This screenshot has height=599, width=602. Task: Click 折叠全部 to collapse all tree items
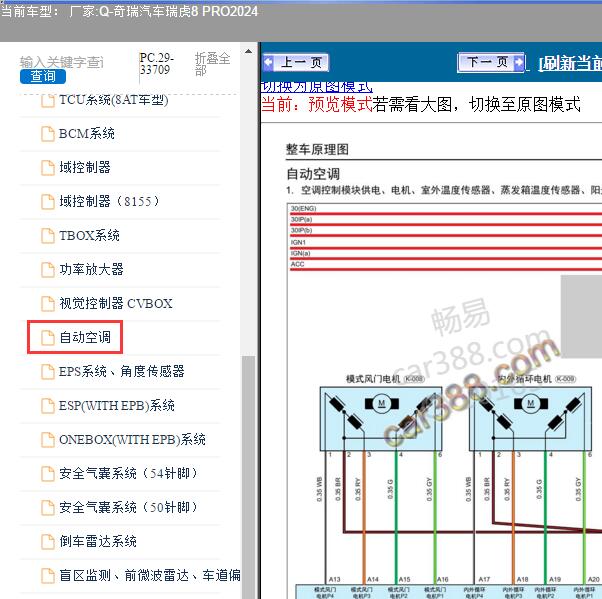[x=212, y=64]
